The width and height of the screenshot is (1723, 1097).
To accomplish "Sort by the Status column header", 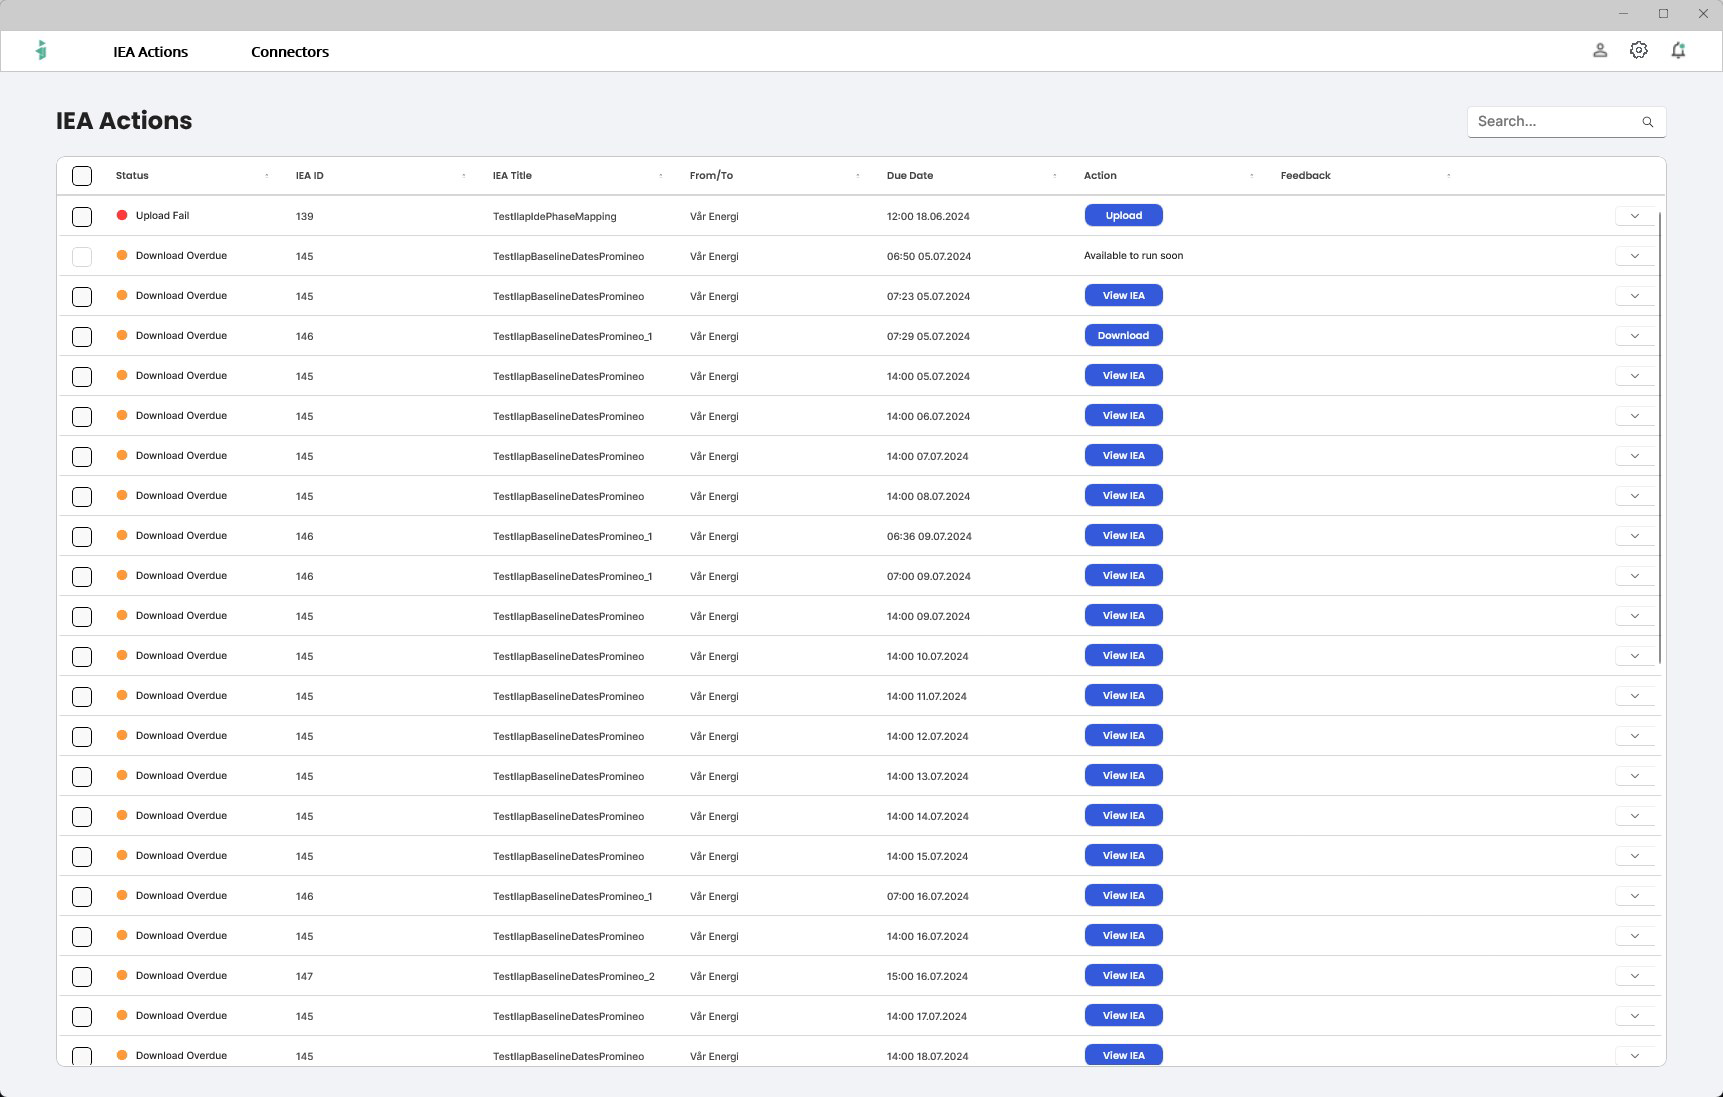I will [x=132, y=176].
